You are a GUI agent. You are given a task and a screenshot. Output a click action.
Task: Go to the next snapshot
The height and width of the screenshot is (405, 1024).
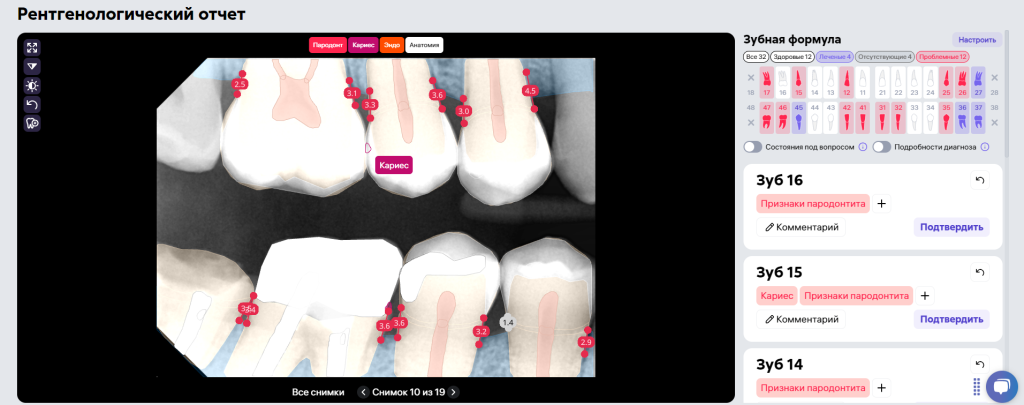click(453, 392)
